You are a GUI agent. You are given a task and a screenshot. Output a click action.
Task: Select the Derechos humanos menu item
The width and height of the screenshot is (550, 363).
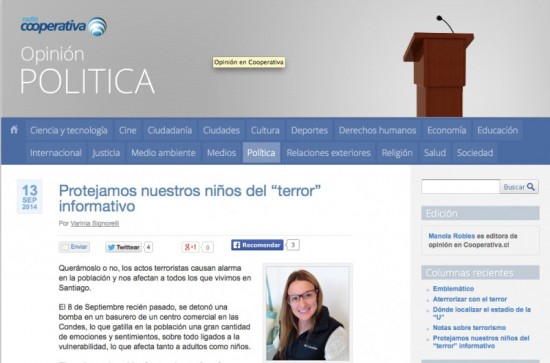(x=377, y=130)
